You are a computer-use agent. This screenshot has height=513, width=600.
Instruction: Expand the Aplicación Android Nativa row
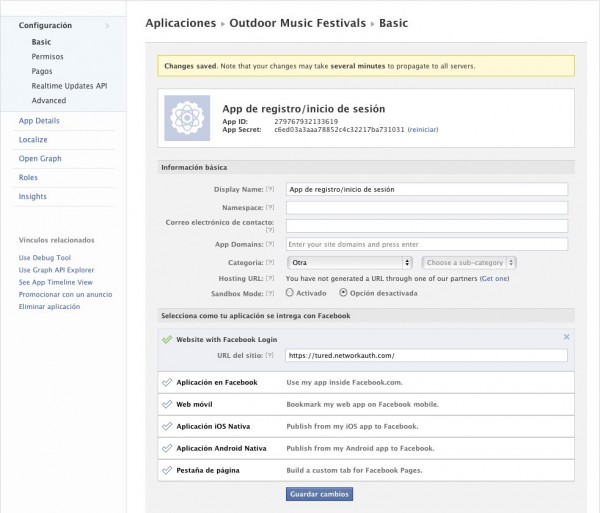click(x=366, y=448)
